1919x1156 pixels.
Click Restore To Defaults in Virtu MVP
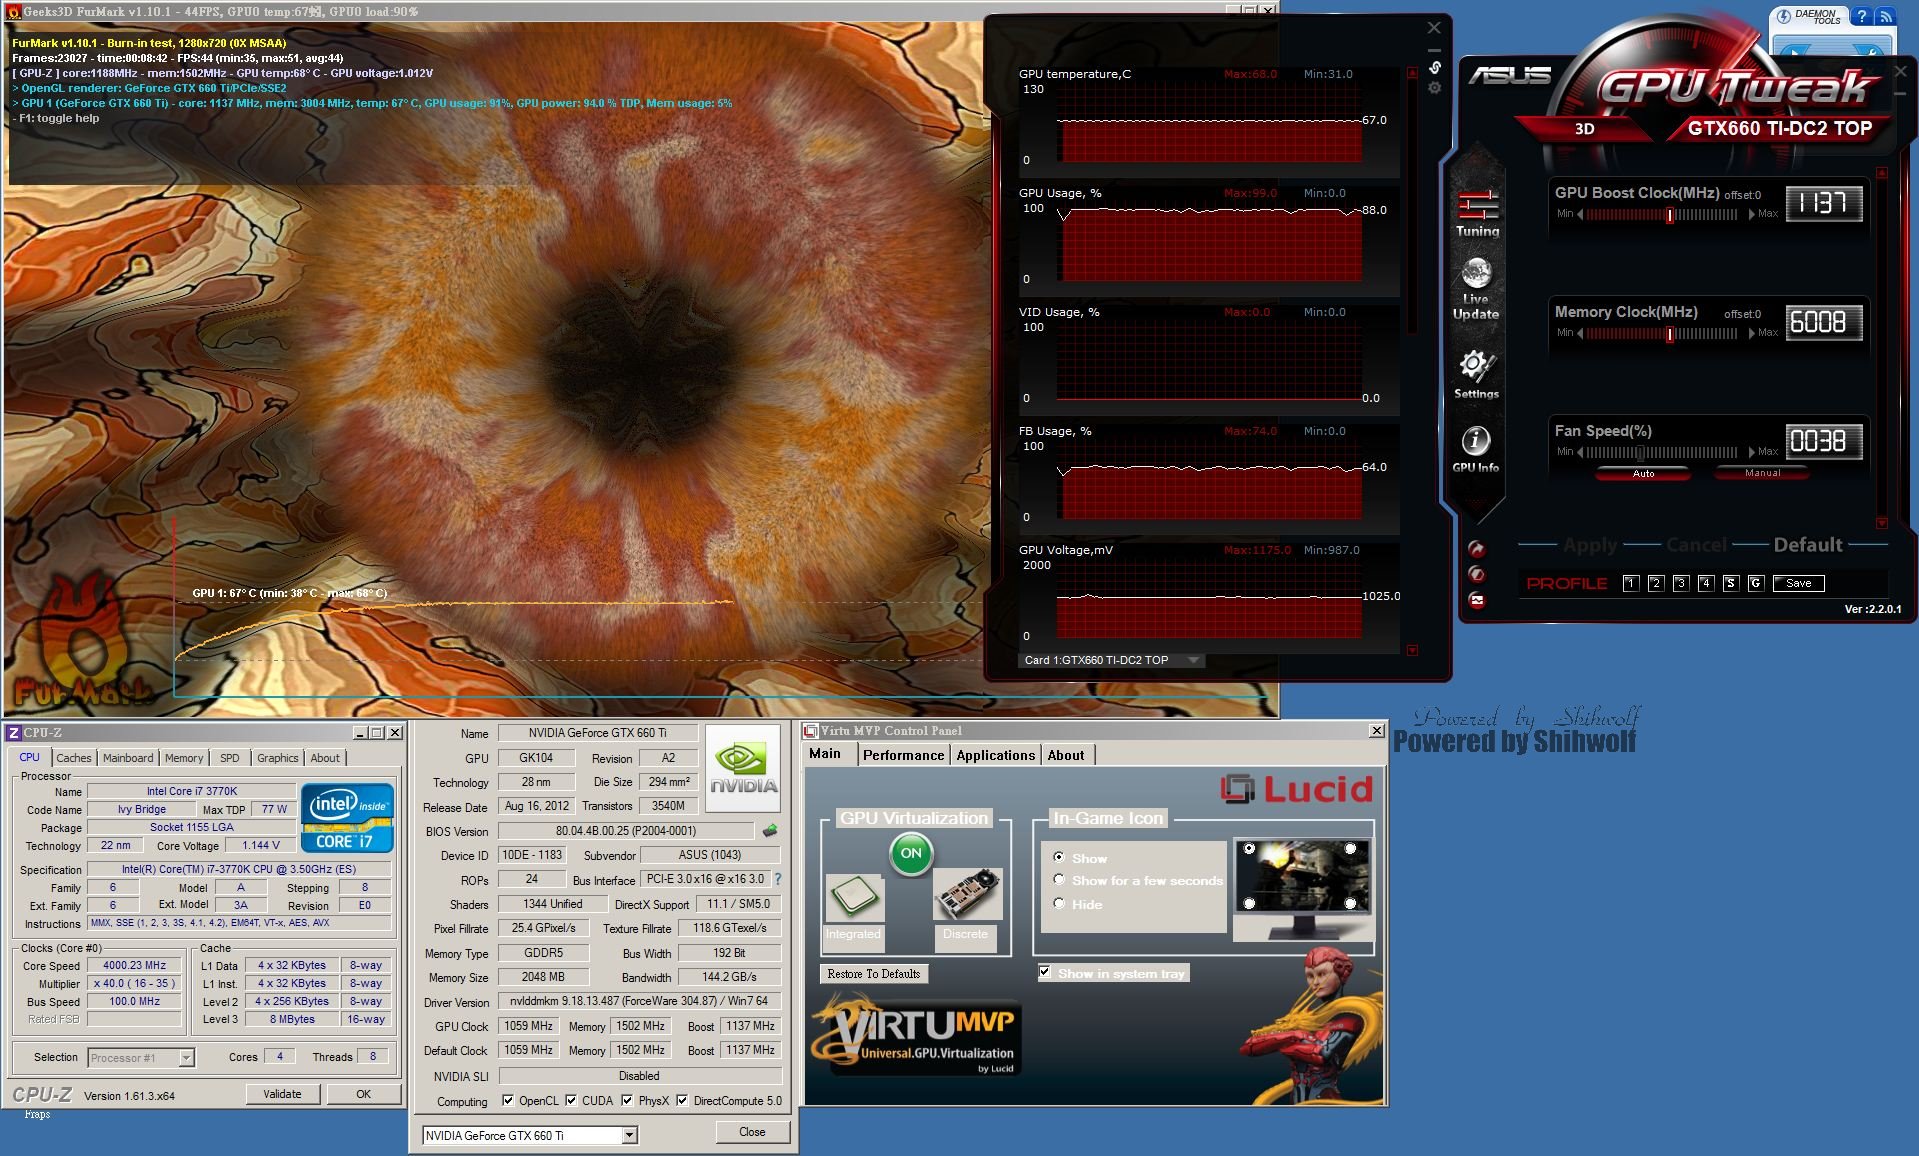pyautogui.click(x=874, y=974)
